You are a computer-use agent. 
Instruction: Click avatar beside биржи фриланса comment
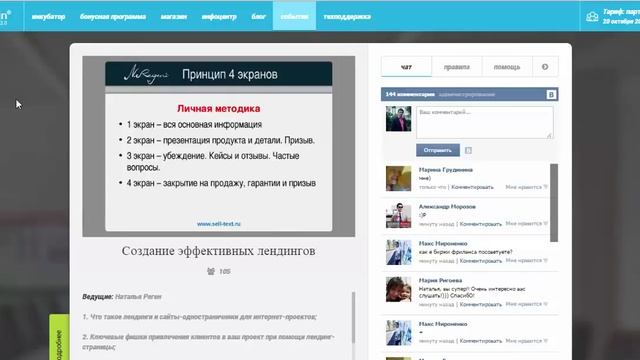(398, 252)
